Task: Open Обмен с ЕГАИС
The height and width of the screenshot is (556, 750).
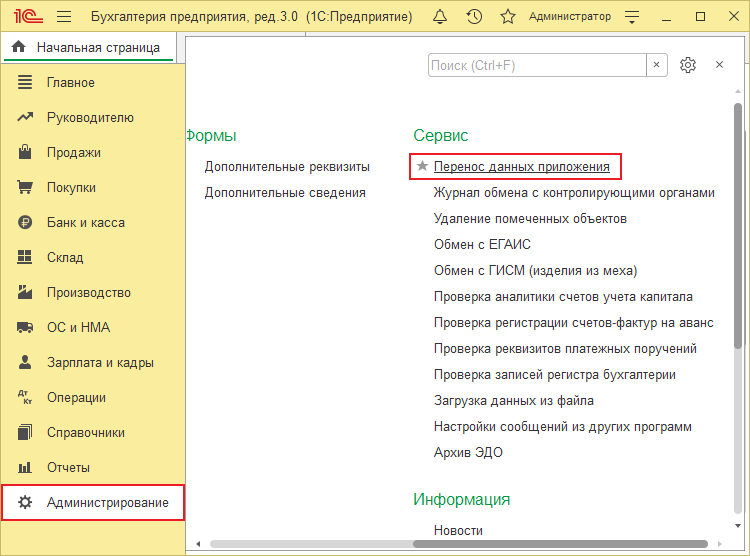Action: [x=482, y=245]
